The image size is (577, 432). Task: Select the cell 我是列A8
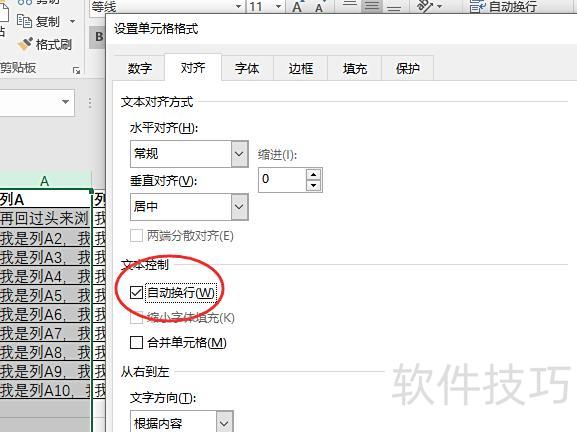coord(45,353)
